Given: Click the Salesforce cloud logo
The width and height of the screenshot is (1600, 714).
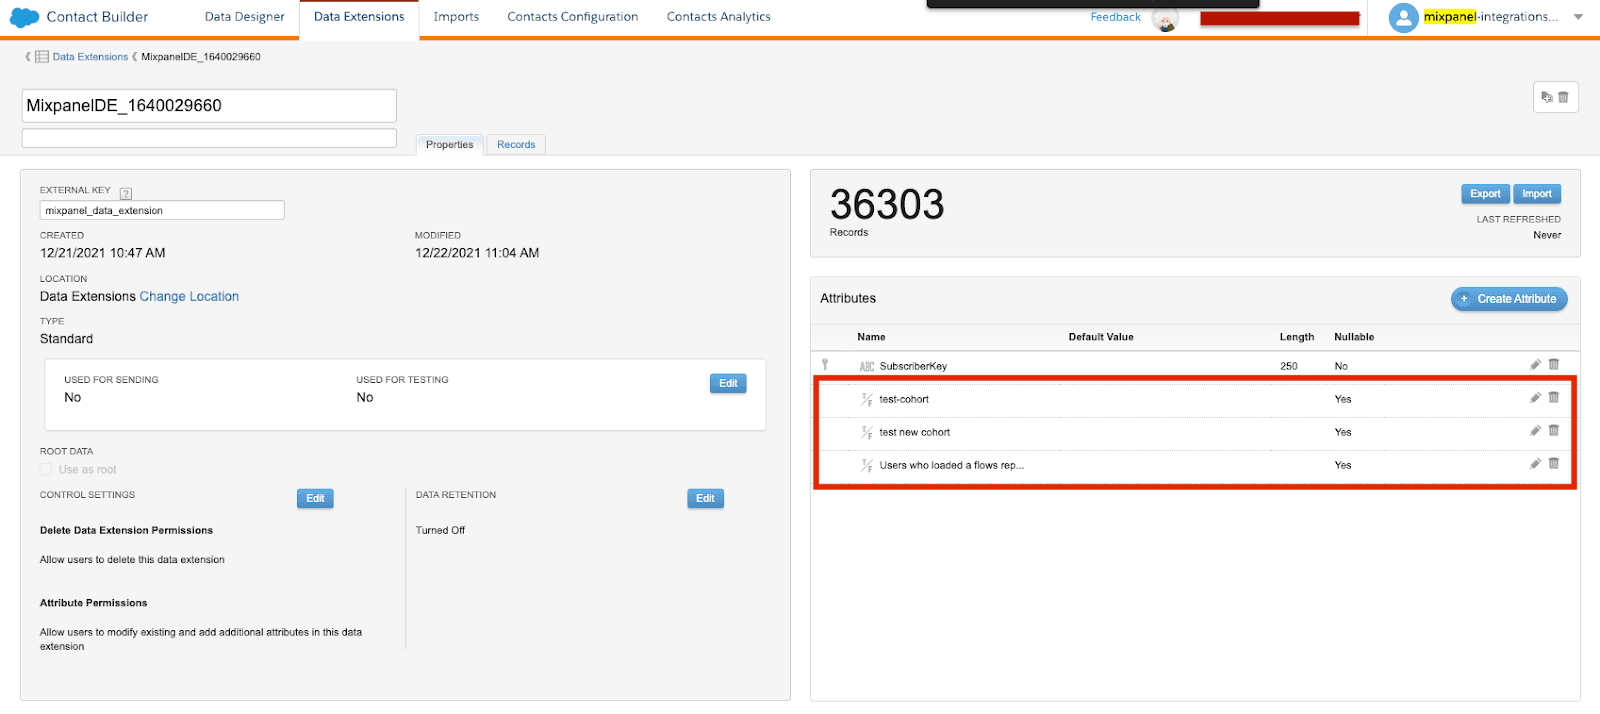Looking at the screenshot, I should tap(24, 17).
